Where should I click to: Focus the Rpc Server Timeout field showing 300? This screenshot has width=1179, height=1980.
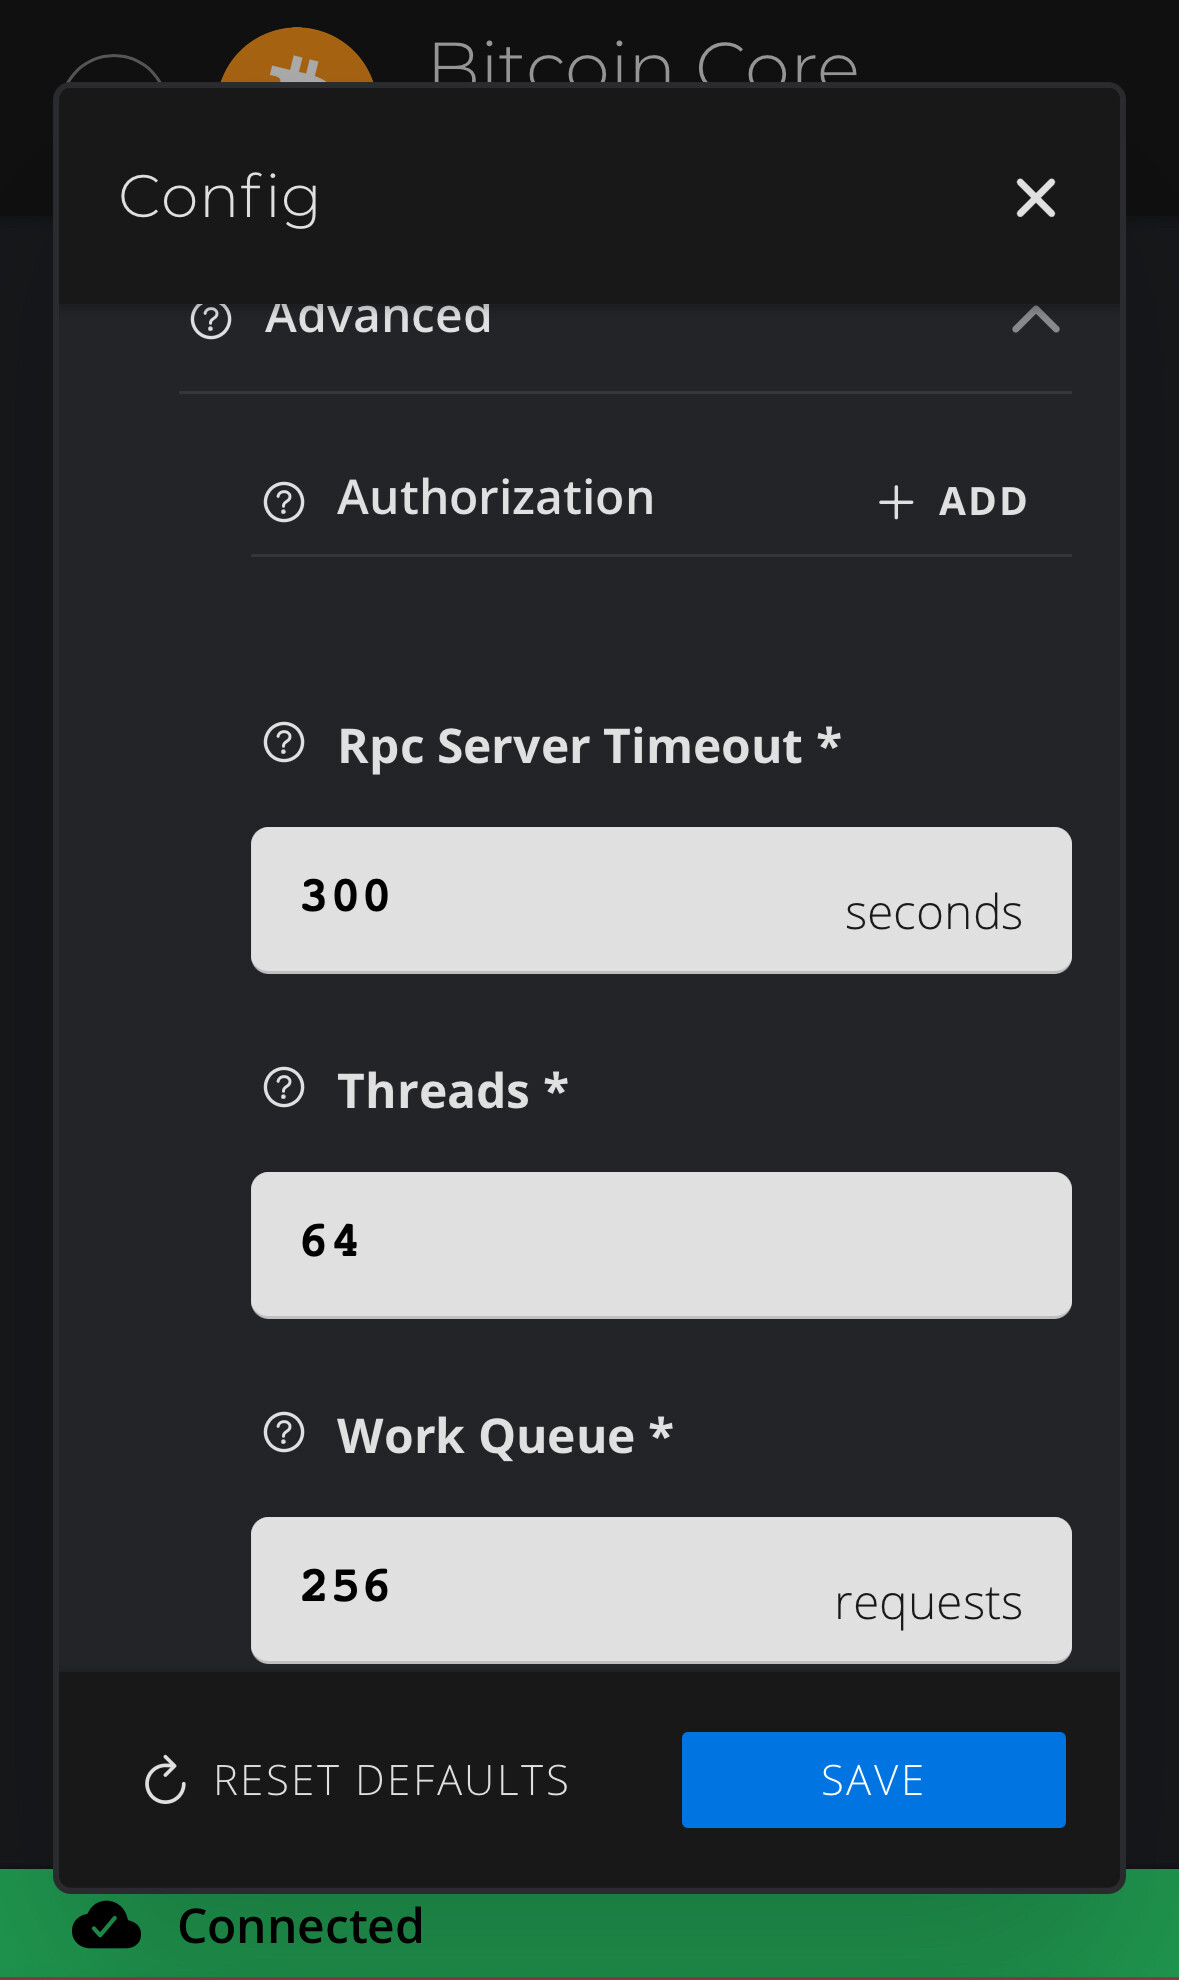coord(661,900)
